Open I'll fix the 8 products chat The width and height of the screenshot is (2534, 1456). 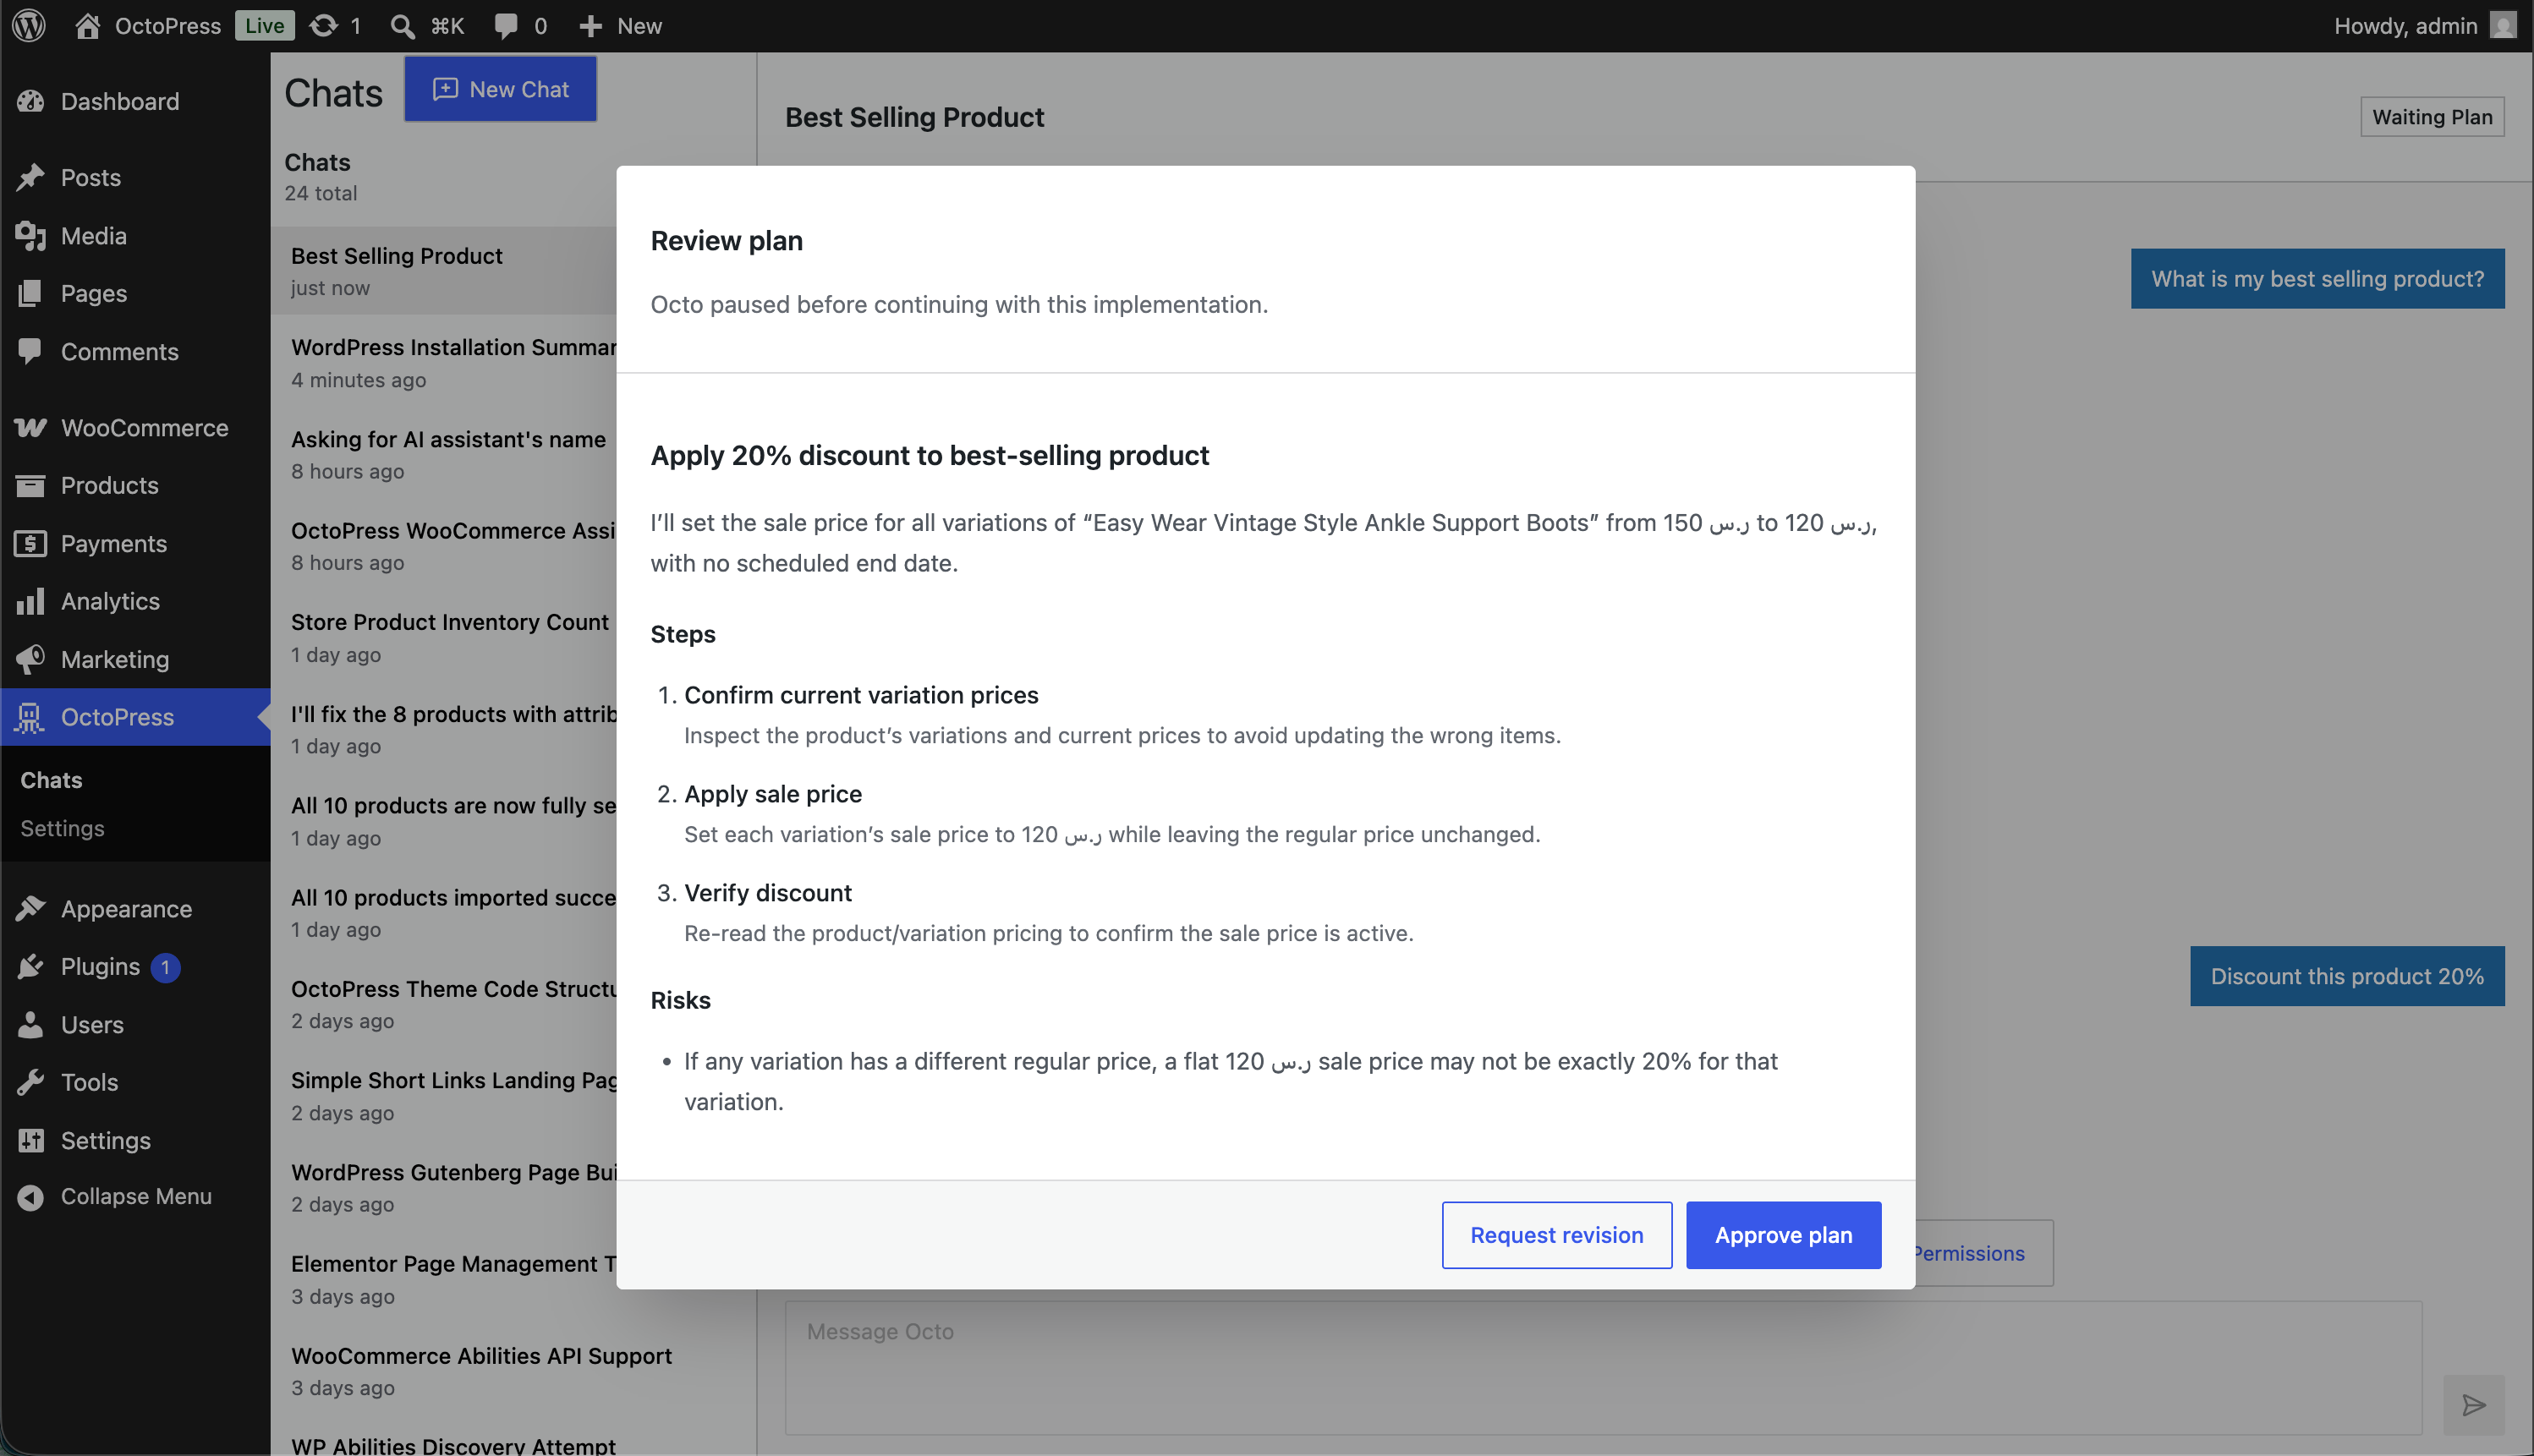coord(444,729)
